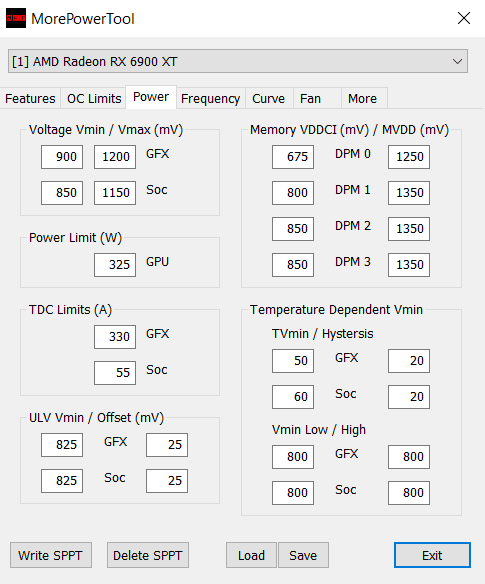Click the MorePowerTool app icon in the title bar
485x584 pixels.
pos(16,18)
